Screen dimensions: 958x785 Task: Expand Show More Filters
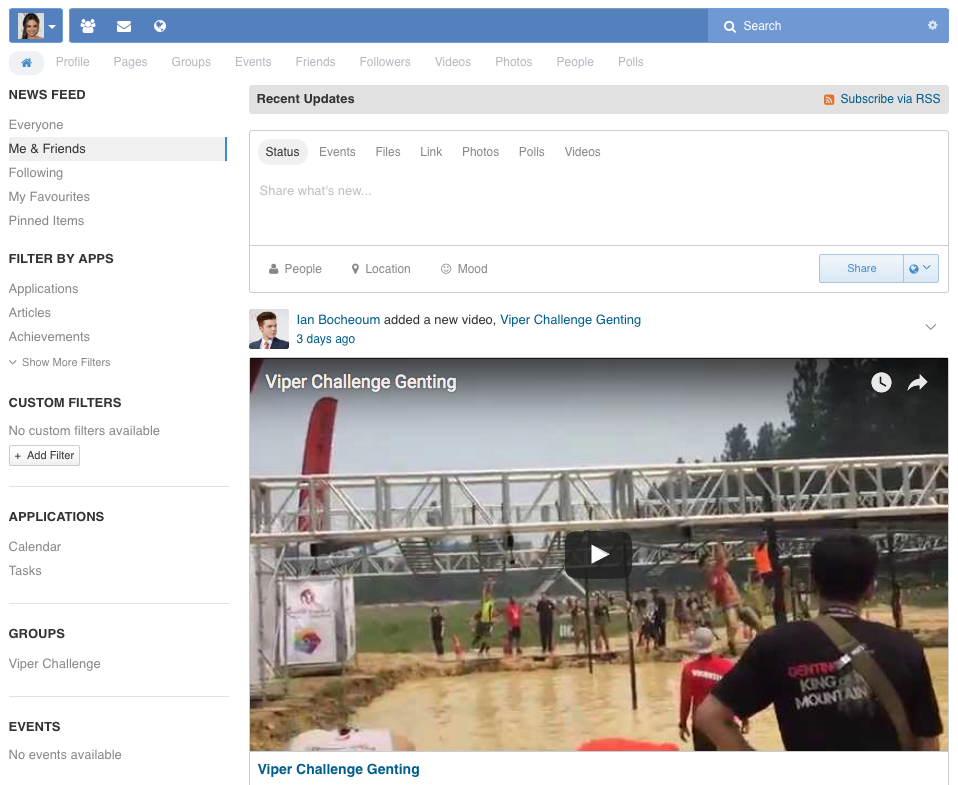coord(60,362)
